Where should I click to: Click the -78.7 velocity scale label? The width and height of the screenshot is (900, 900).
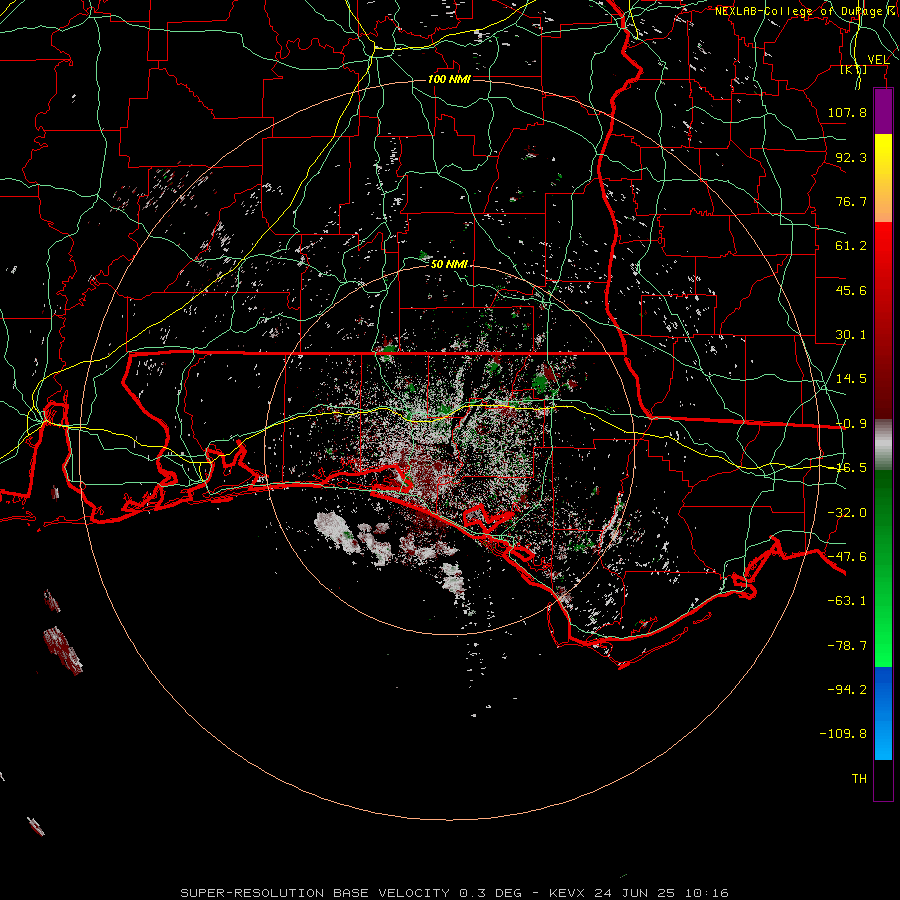[847, 646]
